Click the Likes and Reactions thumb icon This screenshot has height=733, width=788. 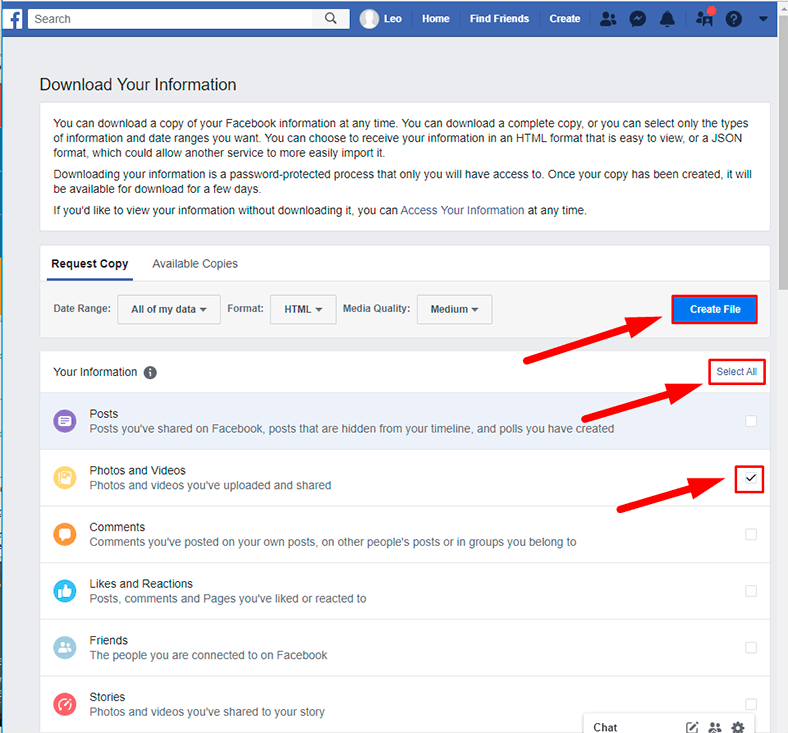click(65, 591)
